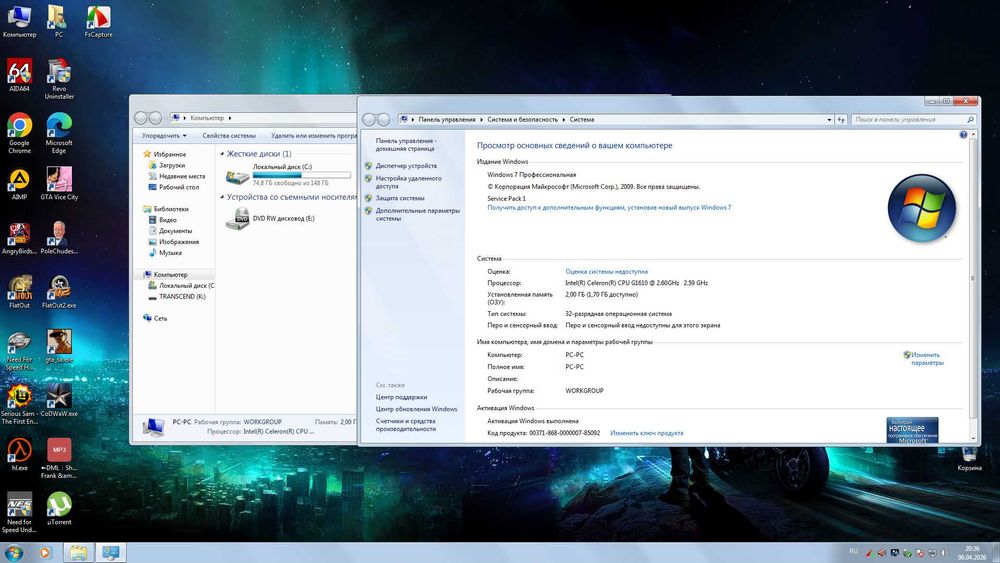Select the Система и безопасность breadcrumb
1000x563 pixels.
click(522, 120)
